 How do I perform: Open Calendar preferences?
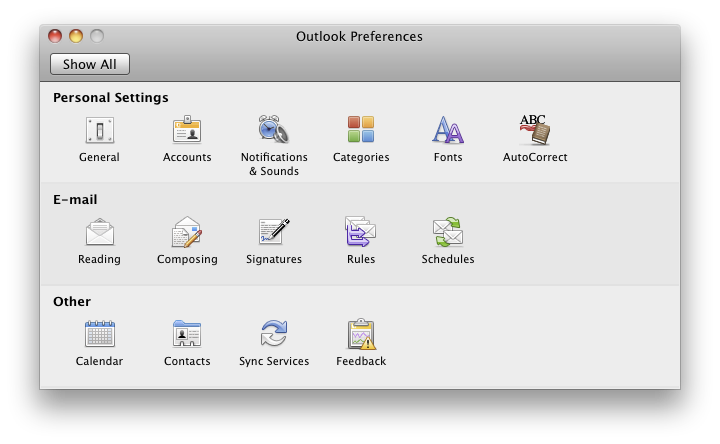(99, 335)
